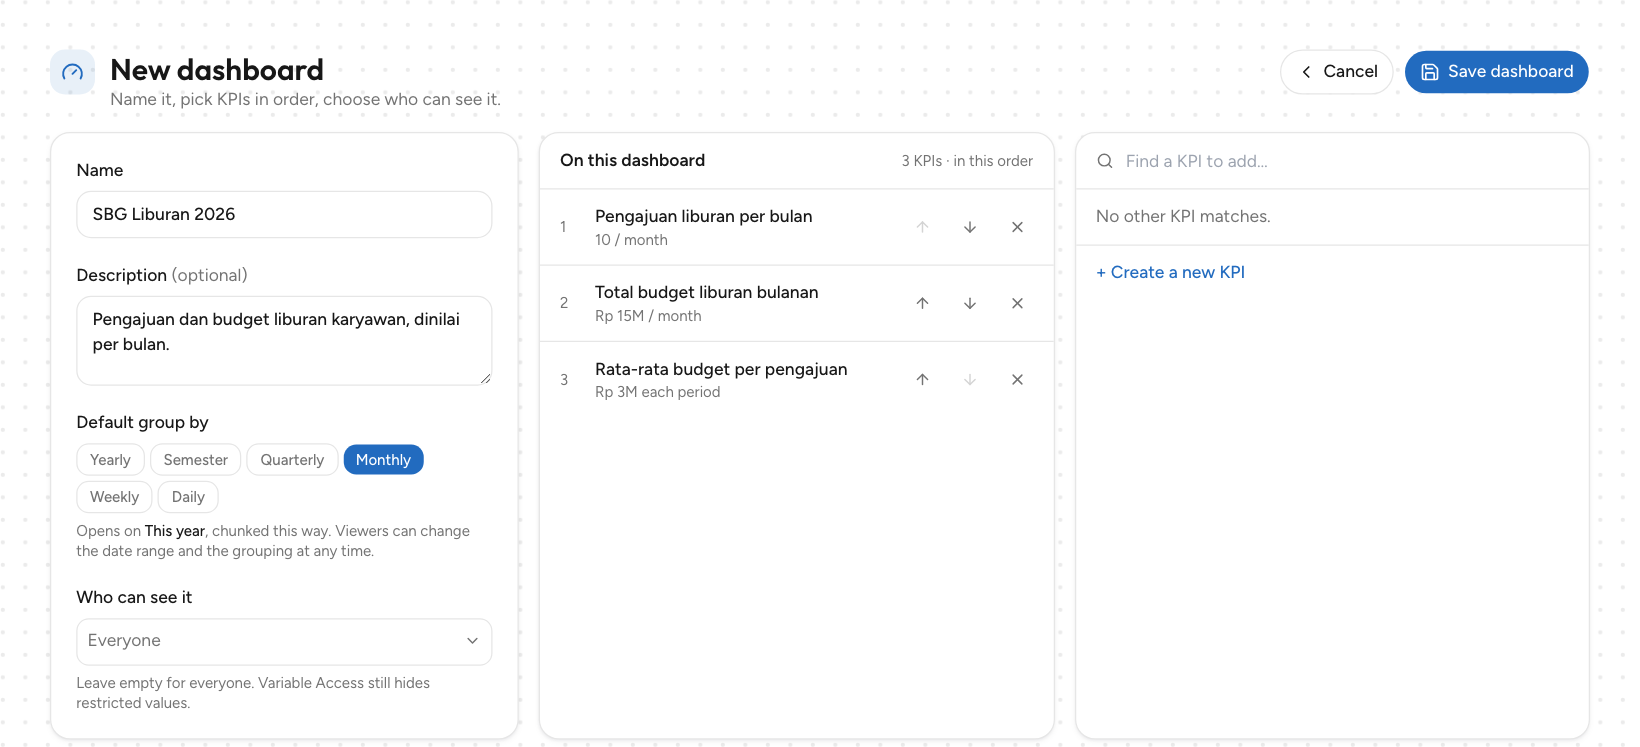Move 'Rata-rata budget per pengajuan' up
This screenshot has height=747, width=1640.
tap(922, 379)
